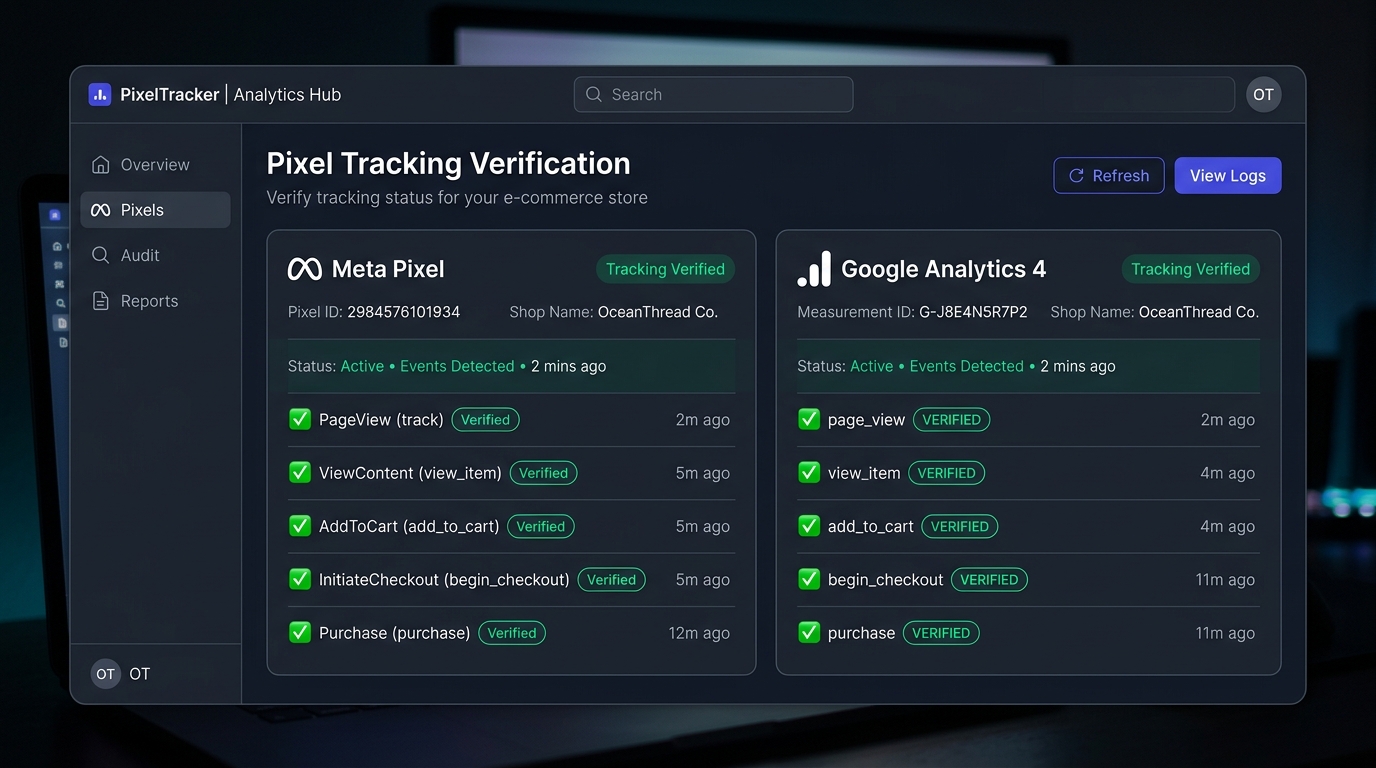Focus the Search input field

click(x=713, y=94)
